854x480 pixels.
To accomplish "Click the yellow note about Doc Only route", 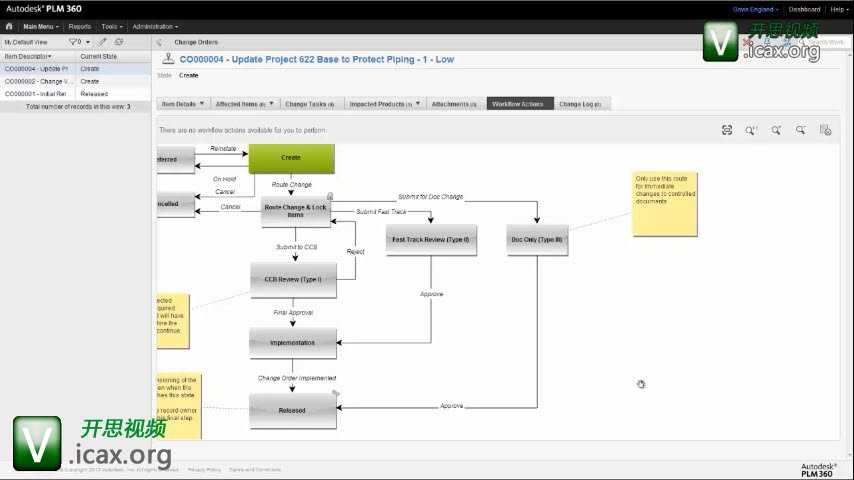I will click(665, 204).
